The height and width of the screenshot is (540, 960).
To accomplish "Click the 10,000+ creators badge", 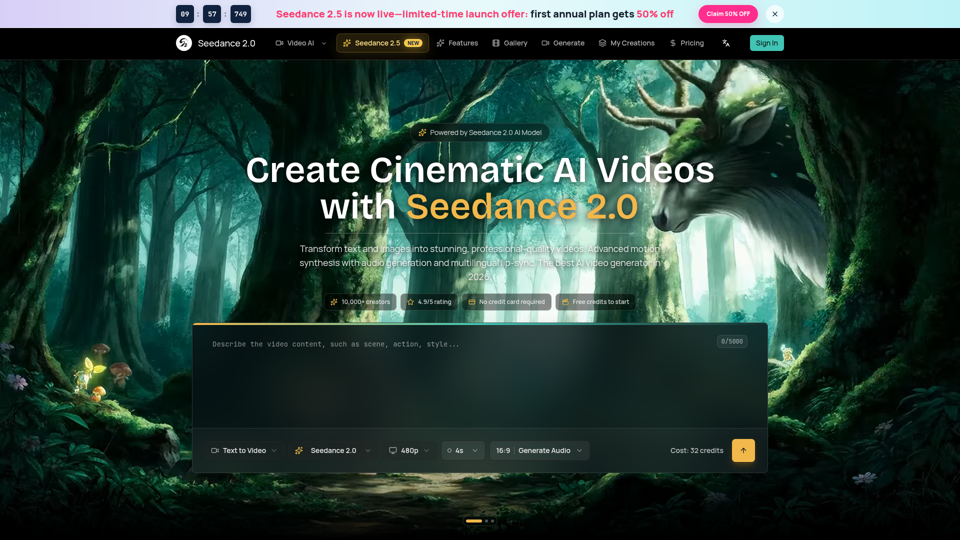I will 360,302.
